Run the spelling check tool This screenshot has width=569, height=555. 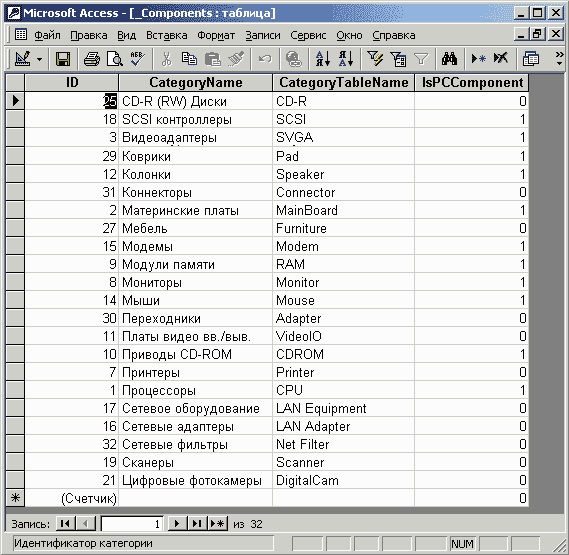click(138, 59)
